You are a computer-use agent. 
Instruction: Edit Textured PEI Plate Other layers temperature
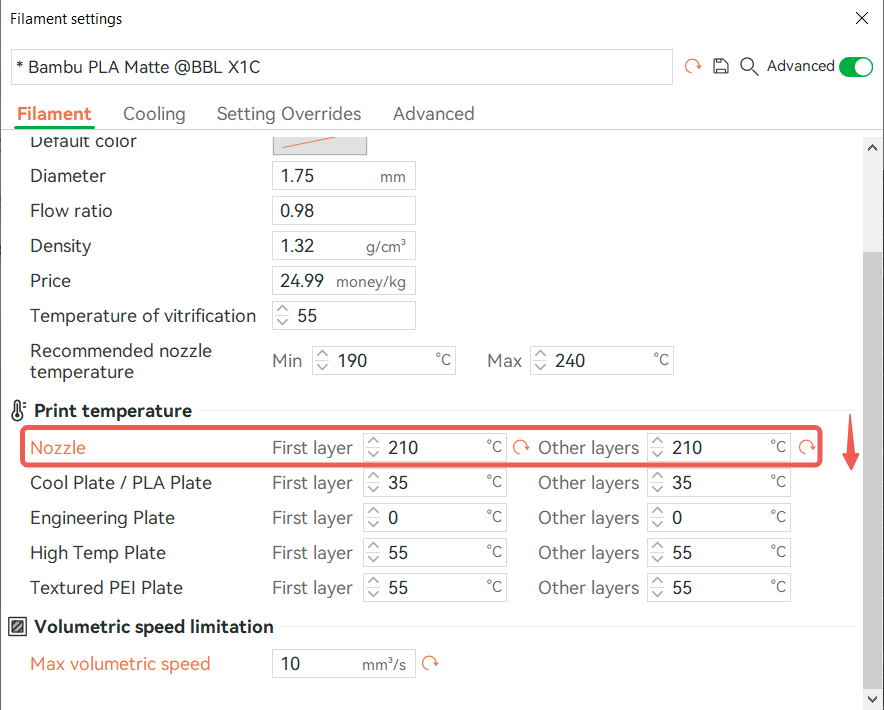pyautogui.click(x=719, y=588)
